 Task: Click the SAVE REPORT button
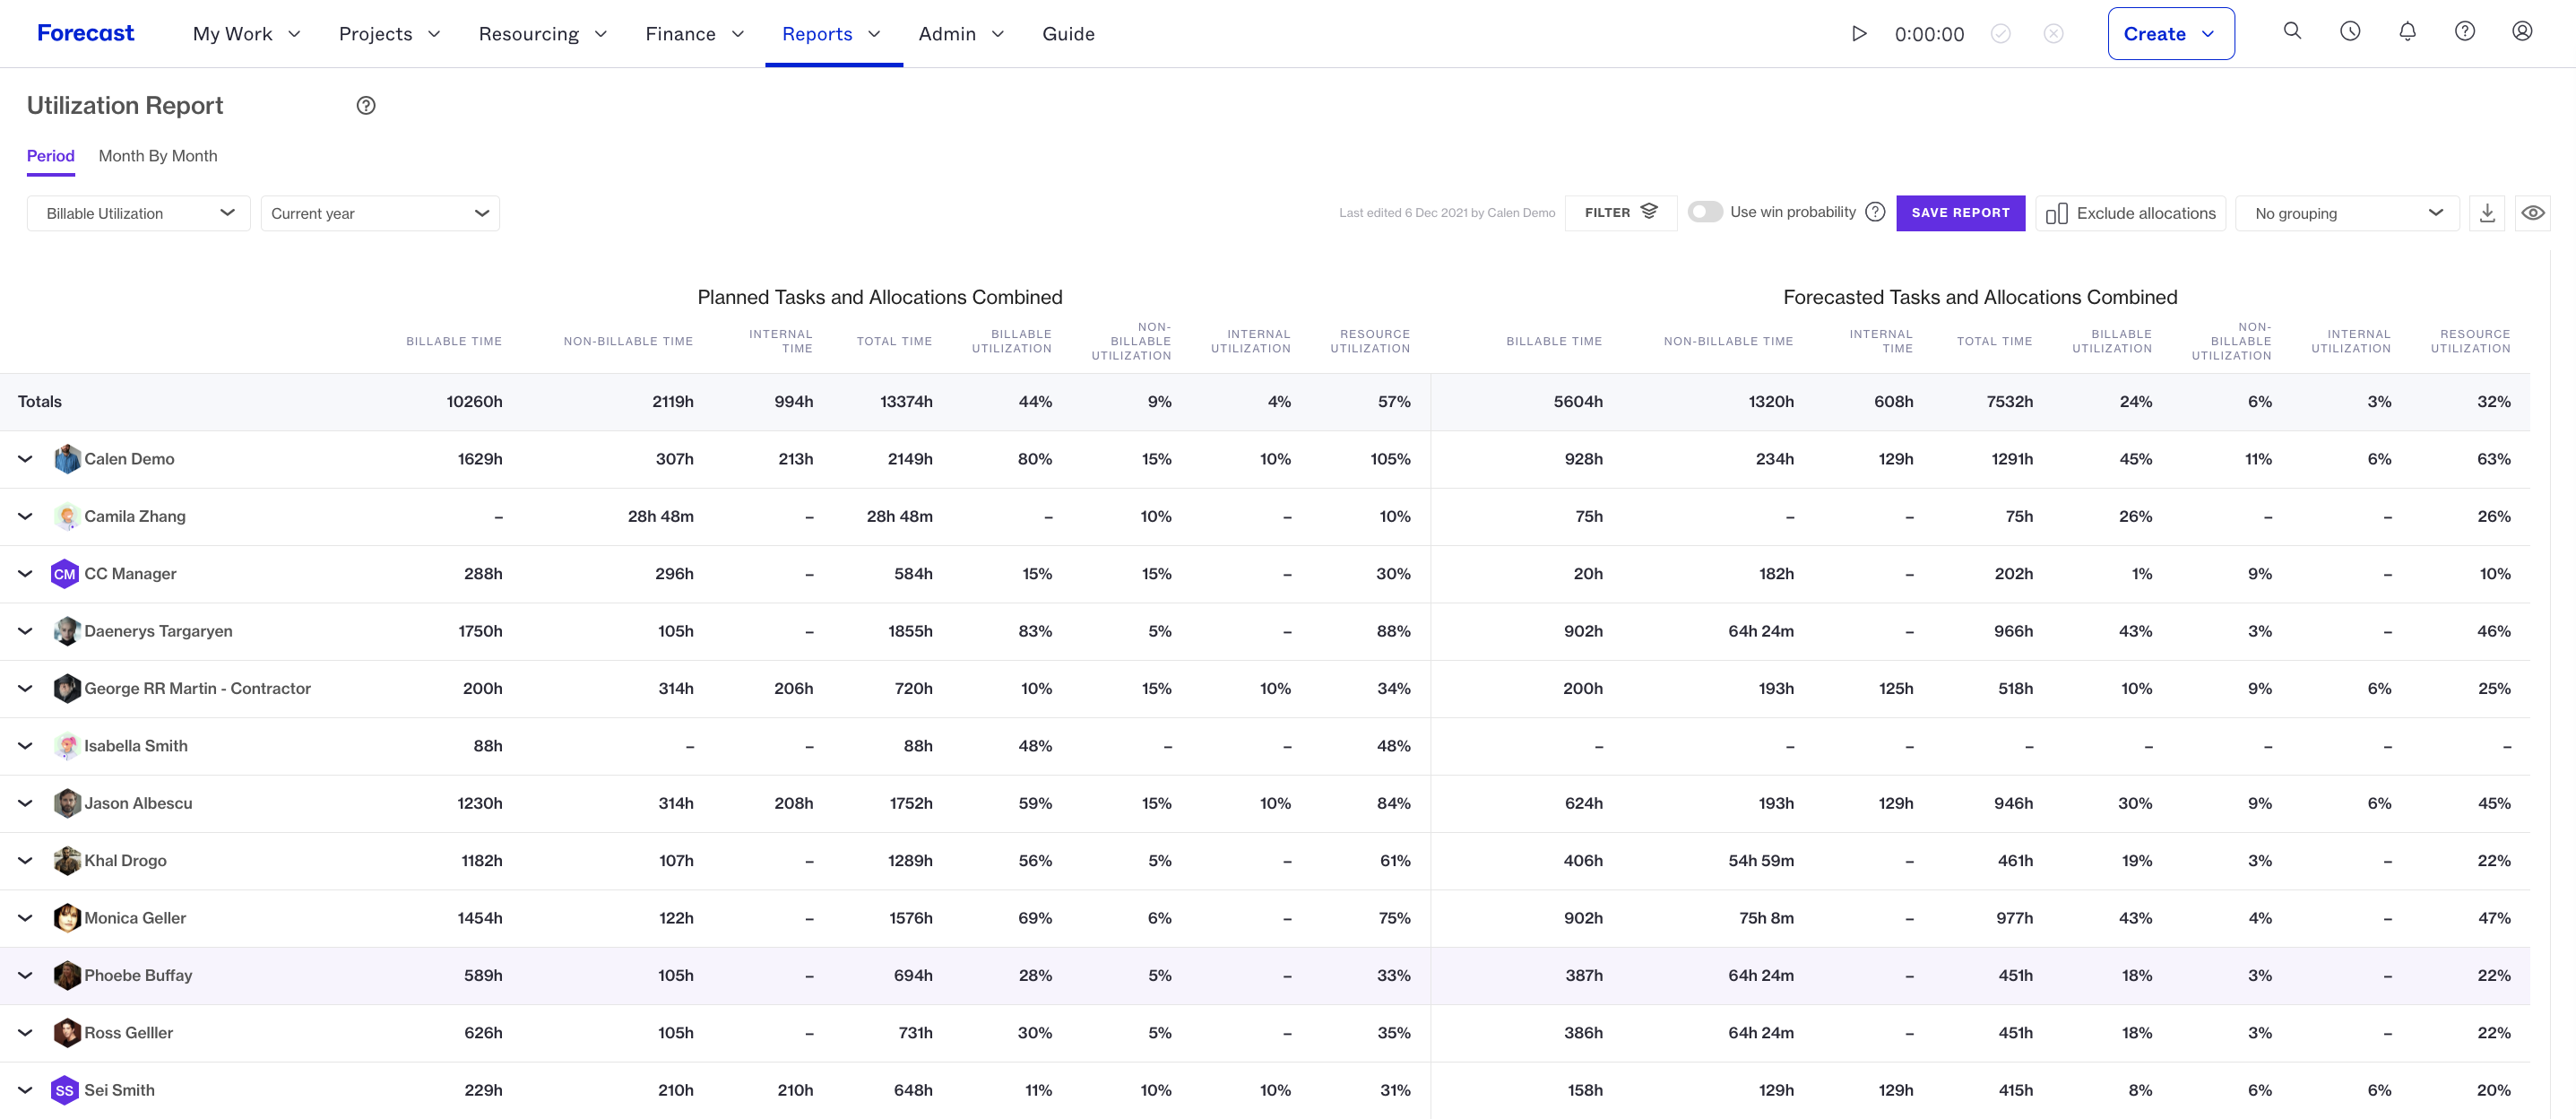pos(1960,213)
